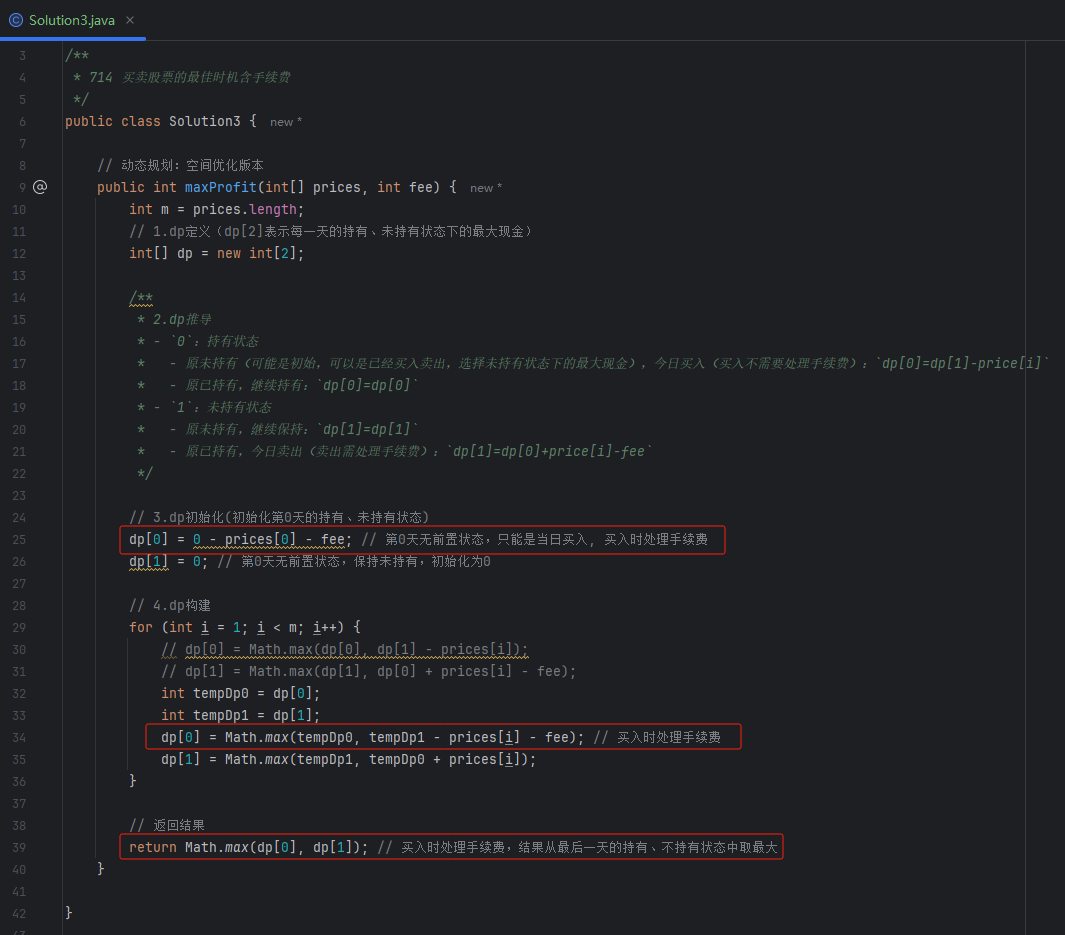Click line number 39 in the gutter
Screen dimensions: 1065x935
tap(20, 848)
